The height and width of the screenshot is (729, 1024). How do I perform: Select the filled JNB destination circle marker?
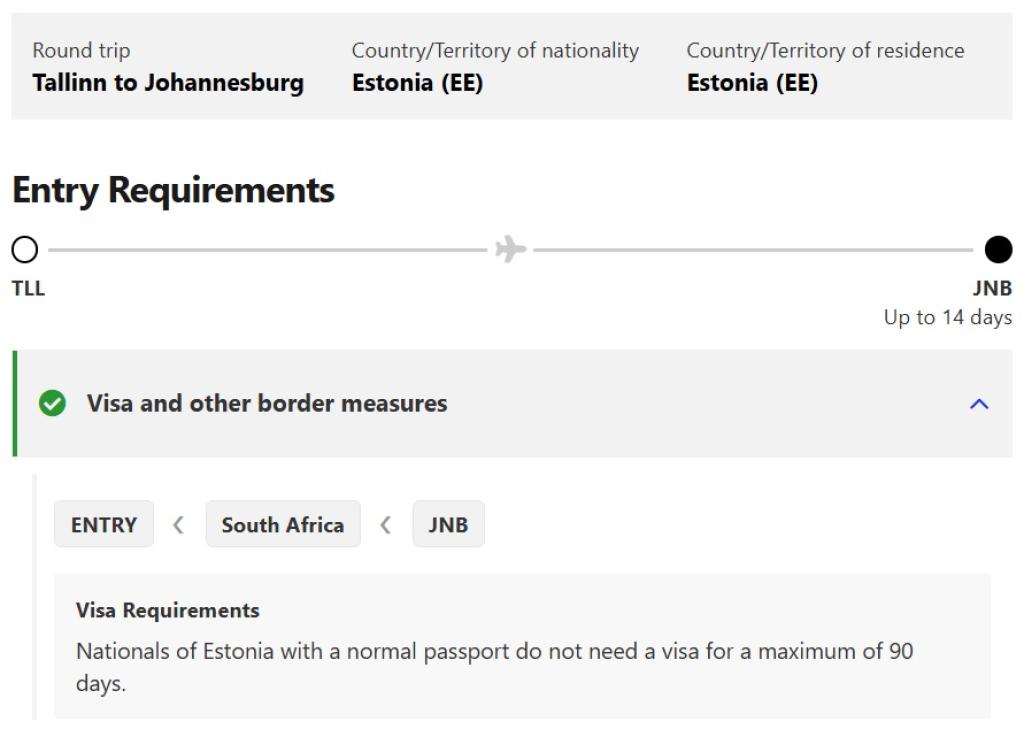click(997, 249)
